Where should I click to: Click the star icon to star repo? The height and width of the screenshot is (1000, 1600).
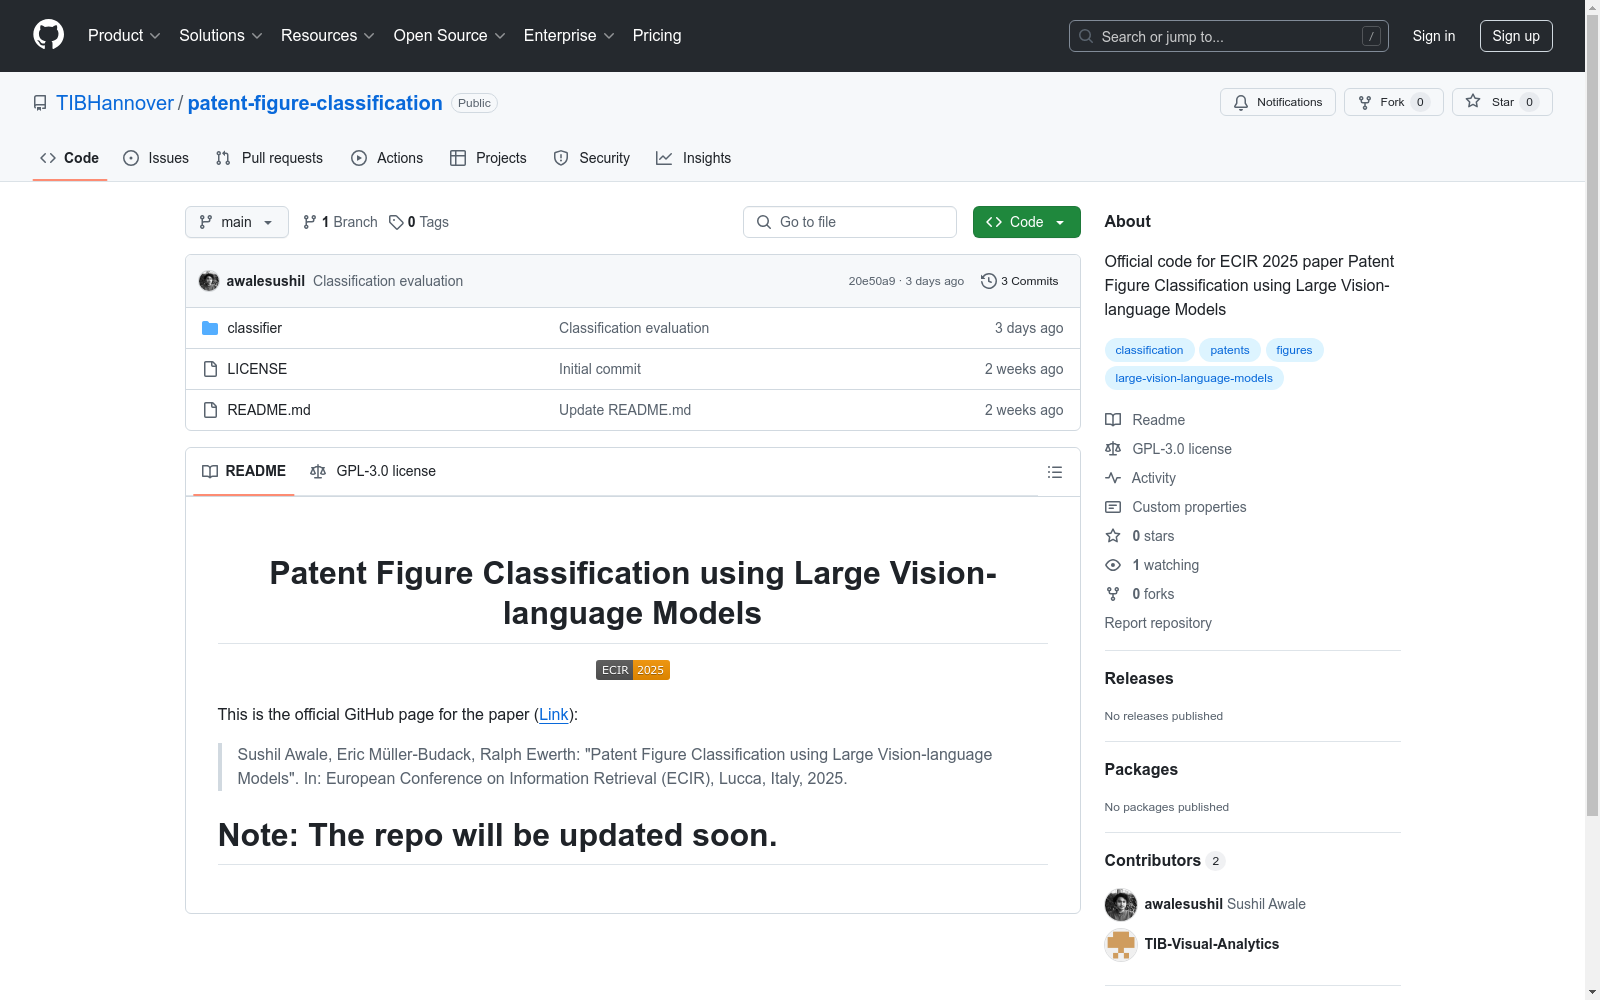(1473, 101)
